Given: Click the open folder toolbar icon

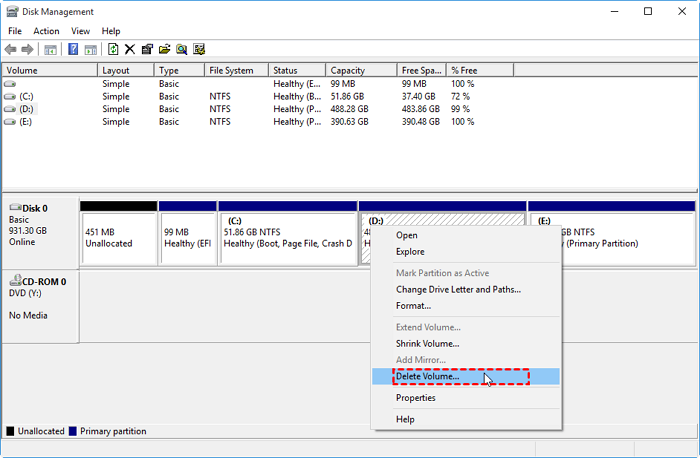Looking at the screenshot, I should [x=164, y=49].
